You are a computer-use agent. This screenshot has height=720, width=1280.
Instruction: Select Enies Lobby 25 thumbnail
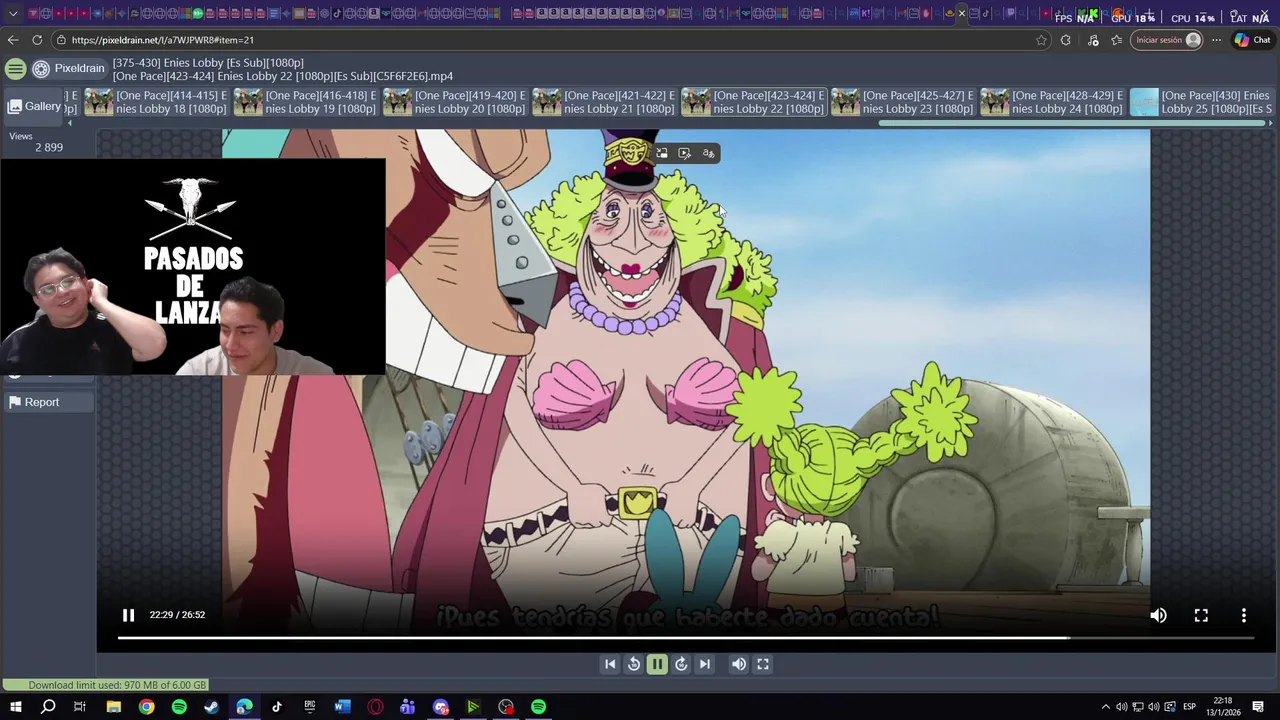[x=1201, y=102]
